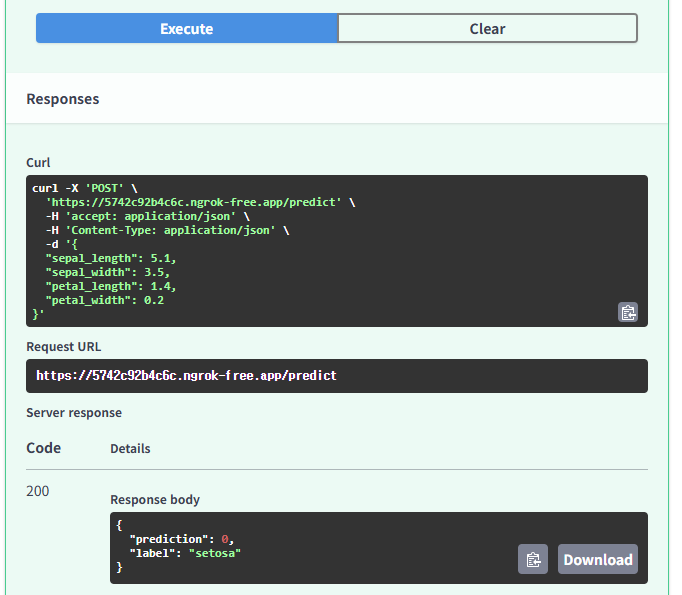This screenshot has height=595, width=682.
Task: Download the response body
Action: click(597, 559)
